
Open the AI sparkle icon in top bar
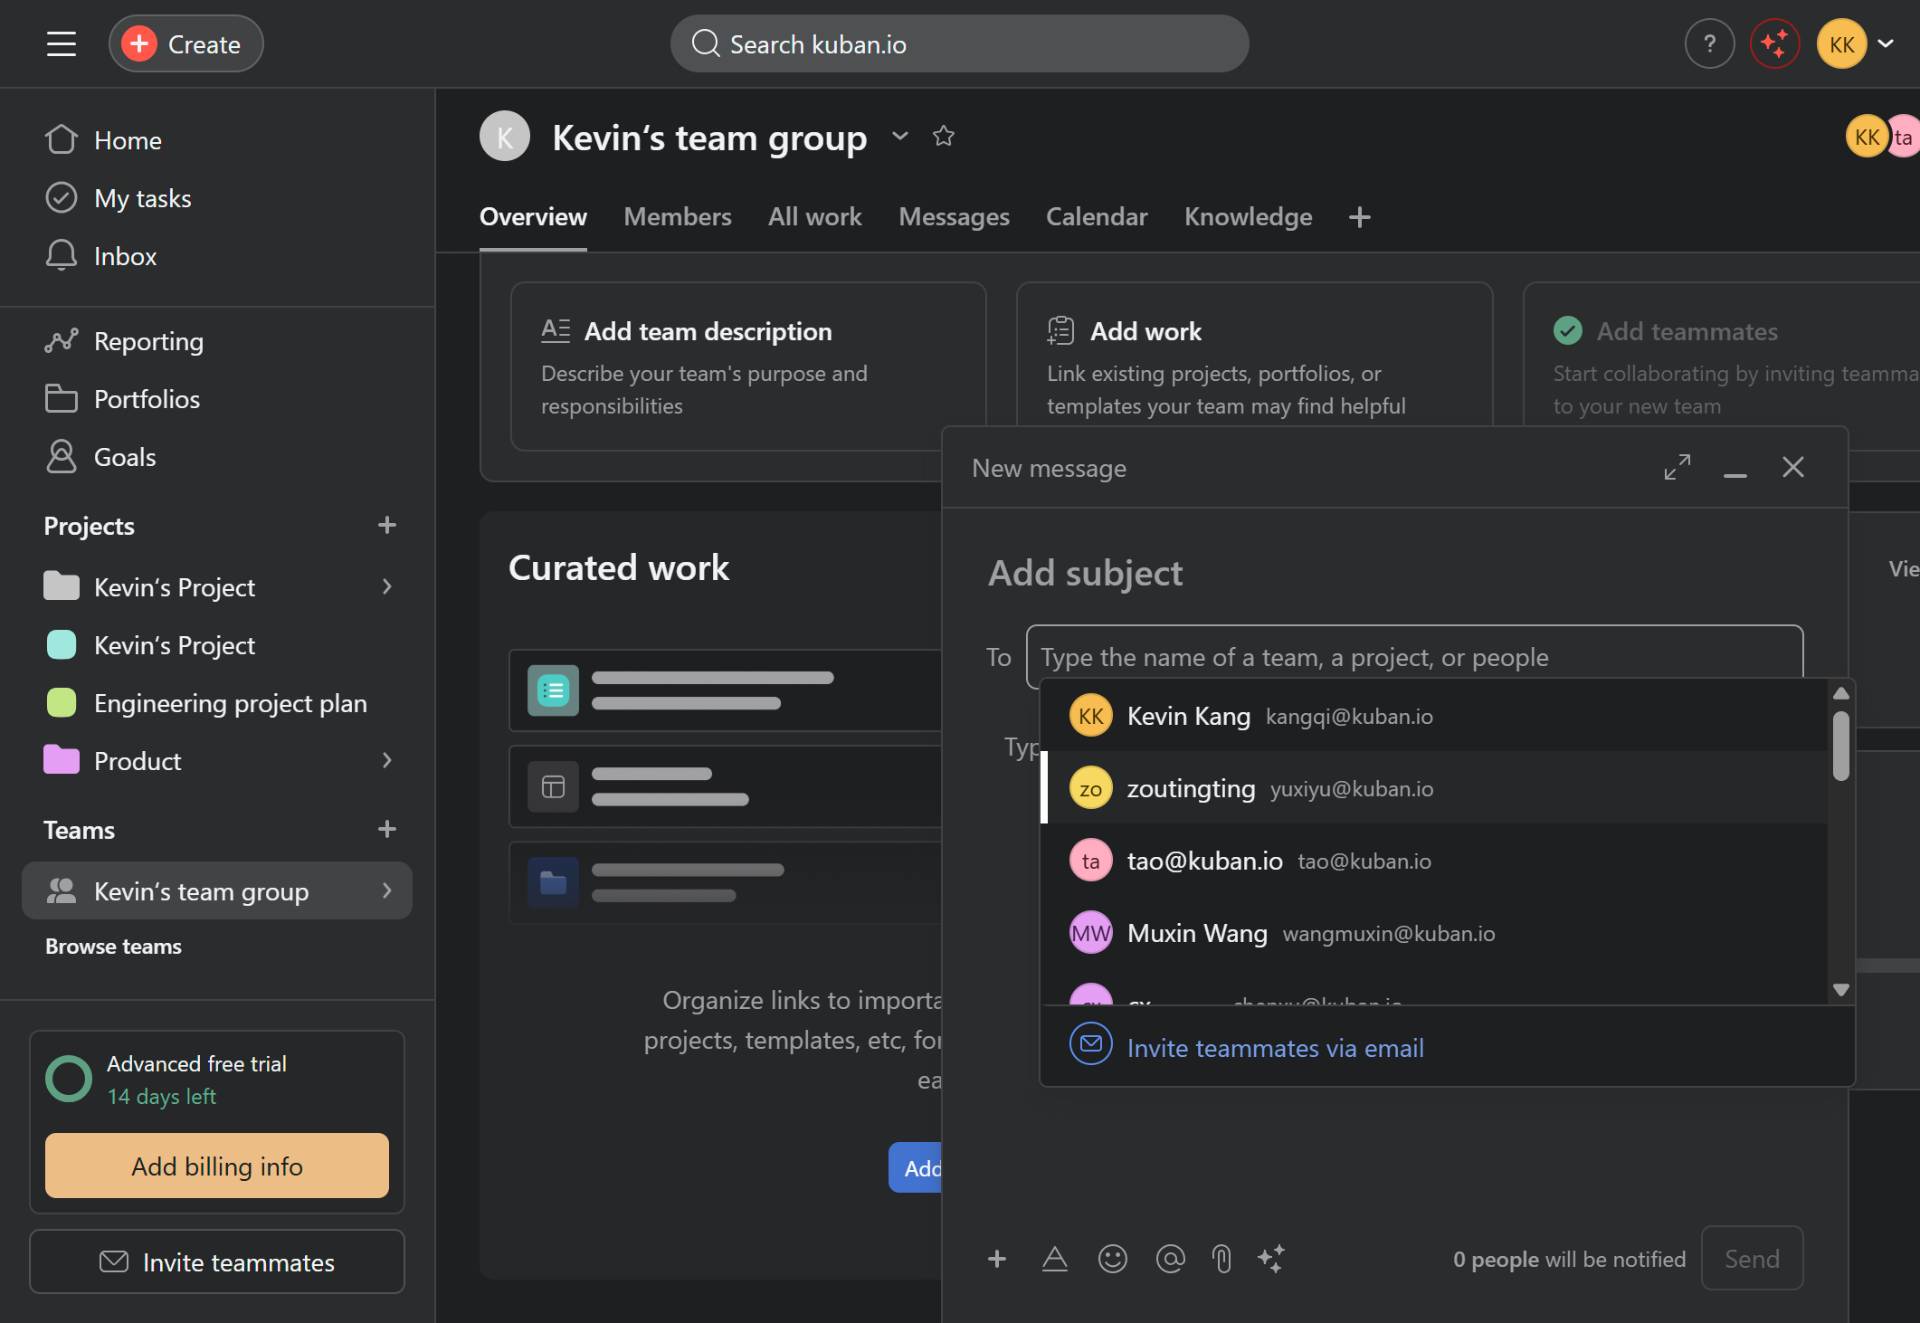click(1774, 44)
